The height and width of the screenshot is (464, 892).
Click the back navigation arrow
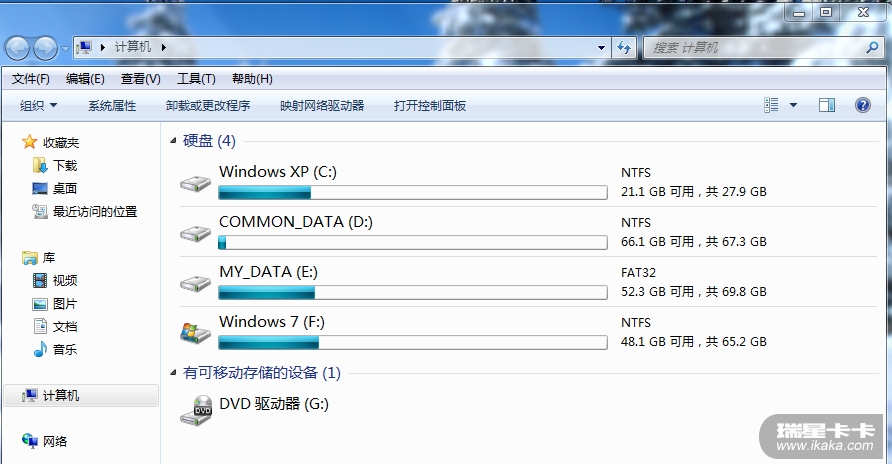click(19, 47)
